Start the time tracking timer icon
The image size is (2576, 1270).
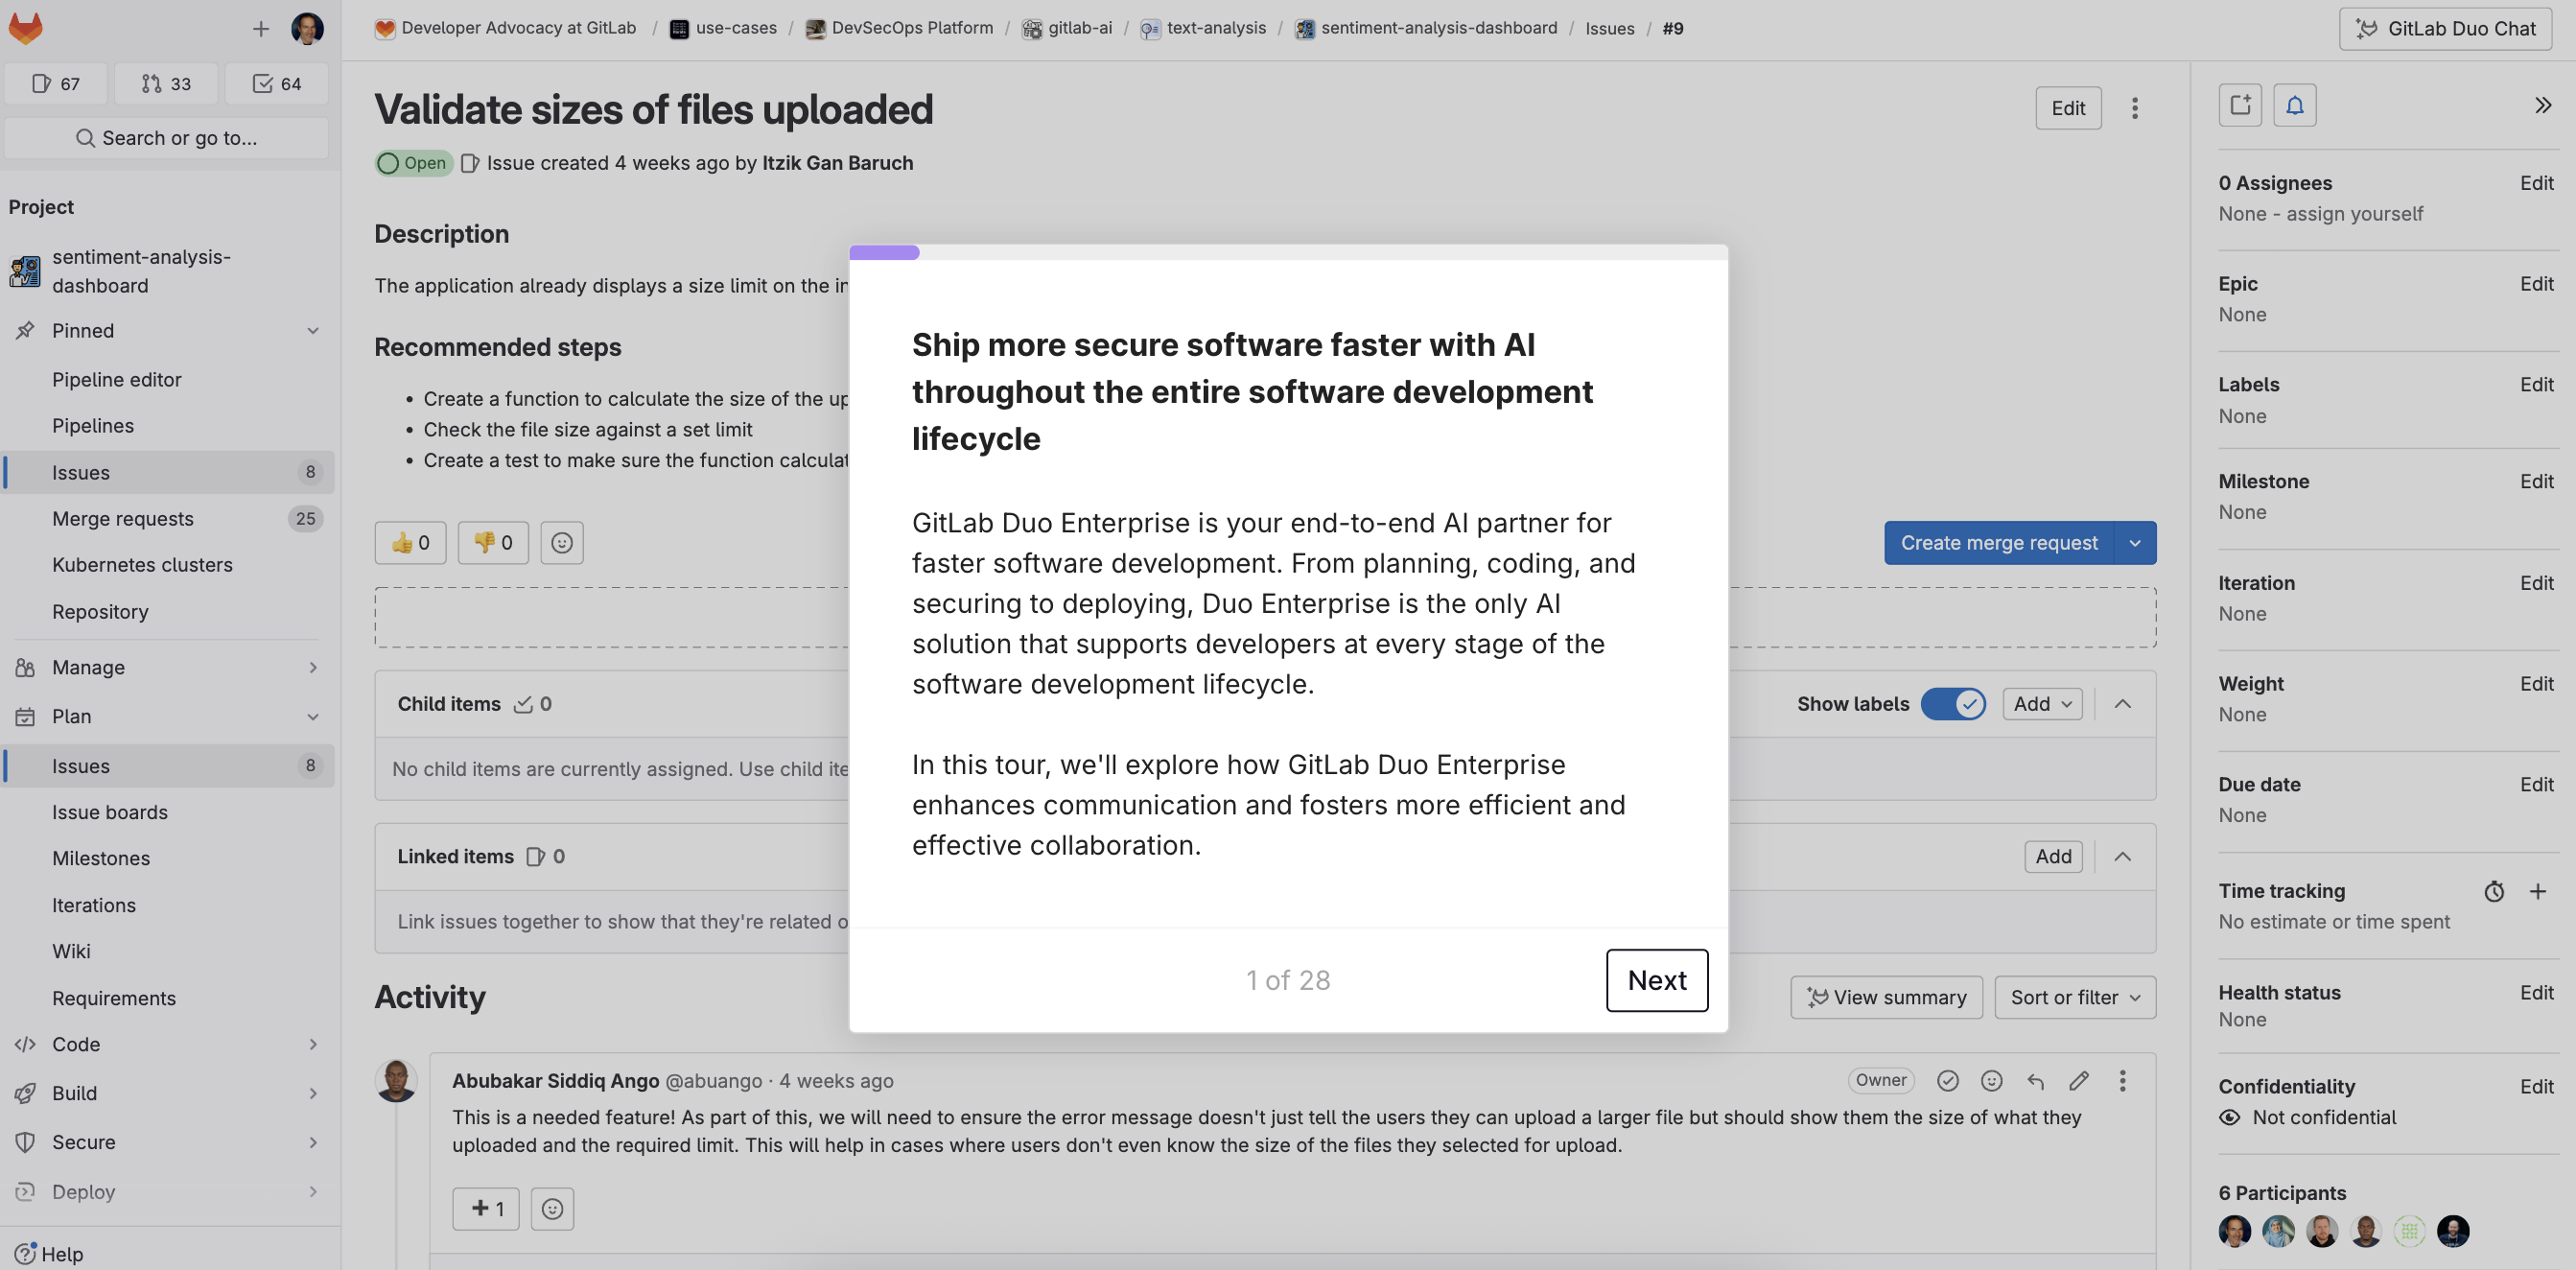pos(2493,891)
